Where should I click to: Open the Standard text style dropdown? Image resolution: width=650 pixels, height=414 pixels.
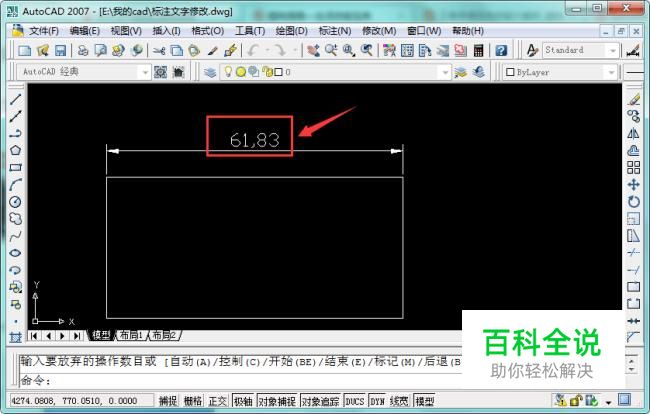pyautogui.click(x=613, y=51)
